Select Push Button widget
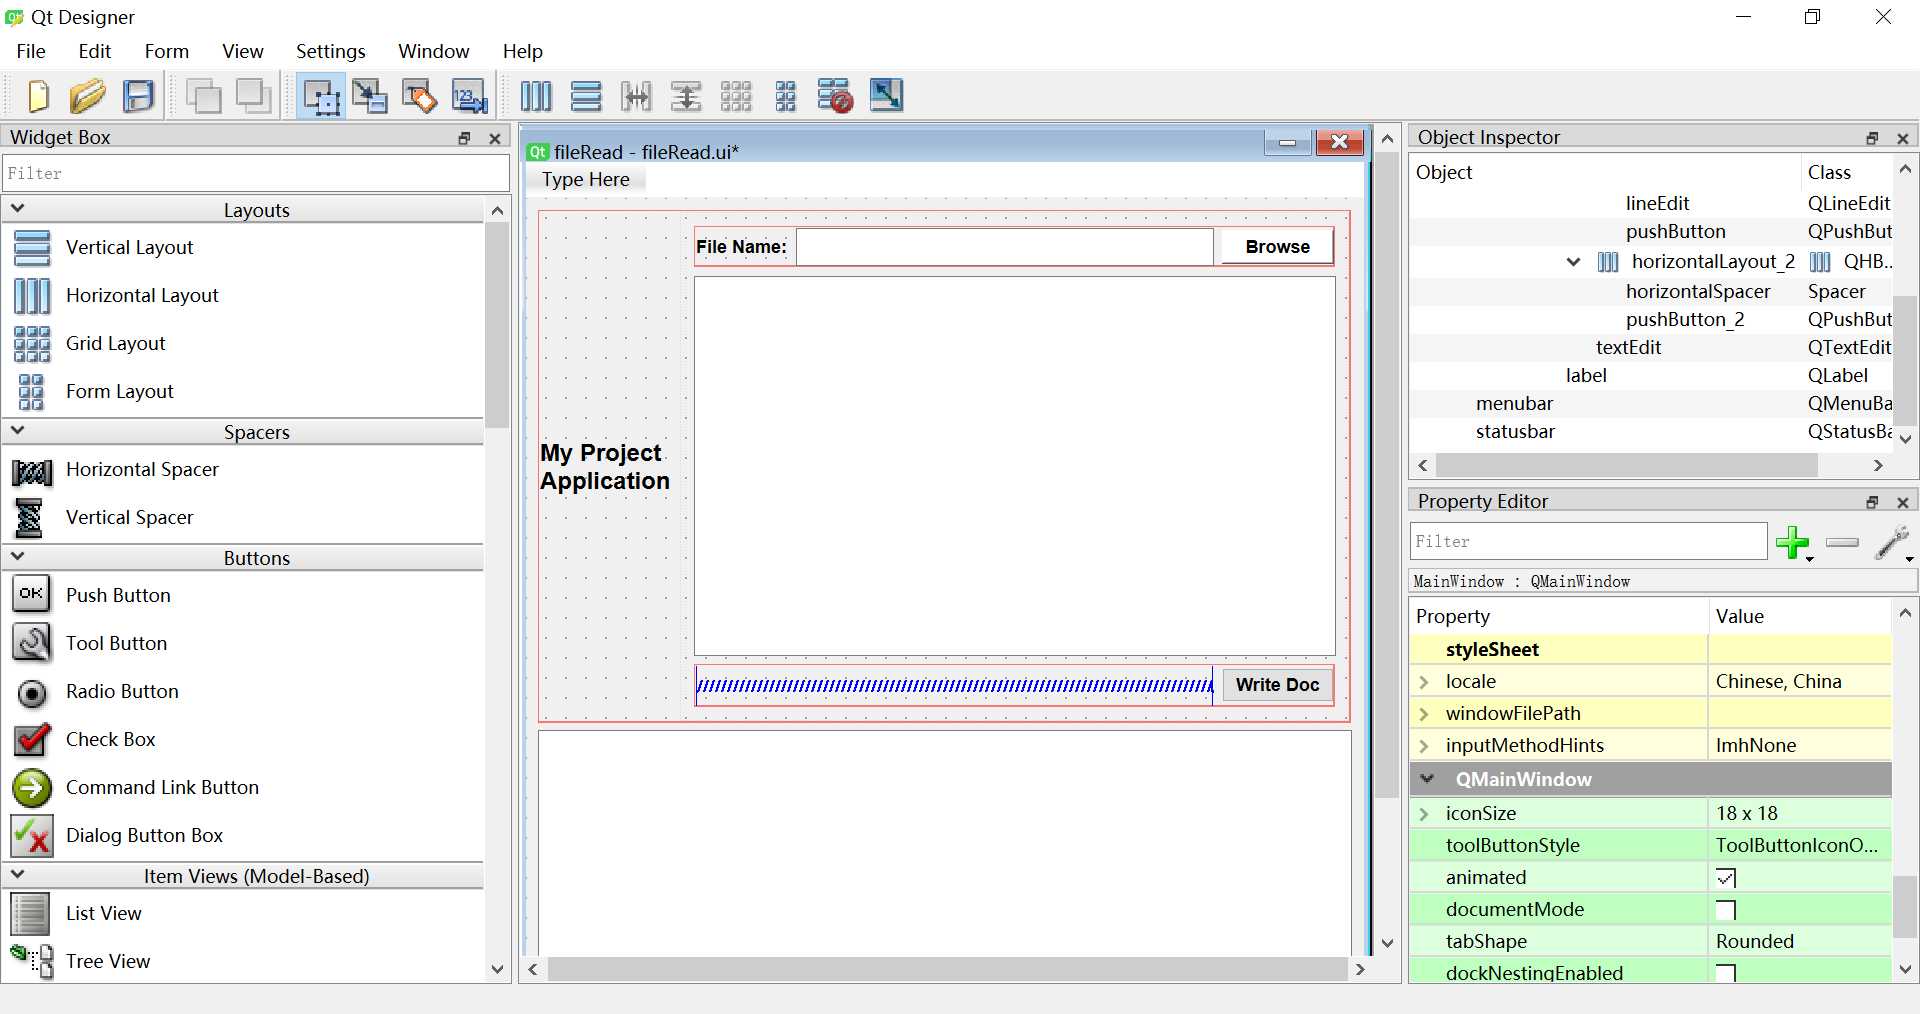 click(x=118, y=595)
